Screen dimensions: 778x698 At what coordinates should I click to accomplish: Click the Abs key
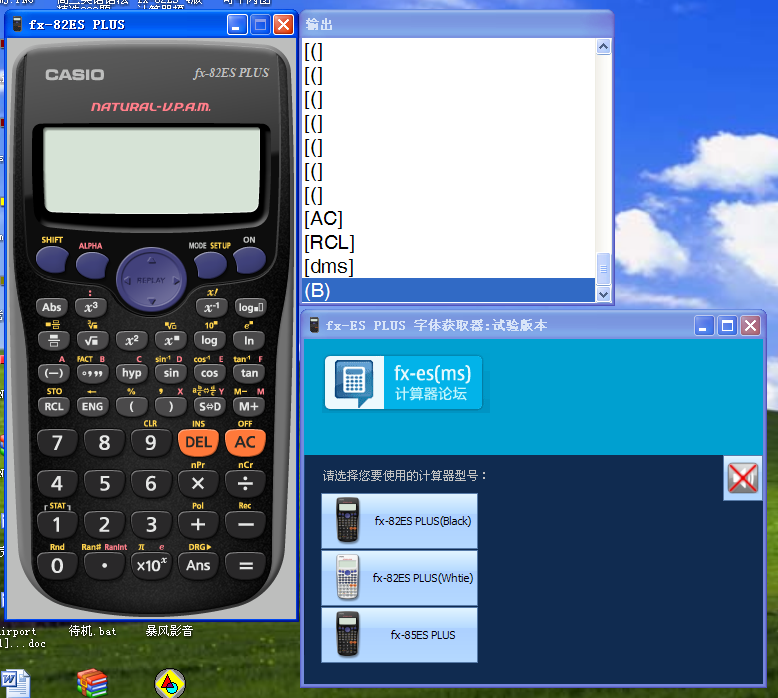pyautogui.click(x=52, y=307)
